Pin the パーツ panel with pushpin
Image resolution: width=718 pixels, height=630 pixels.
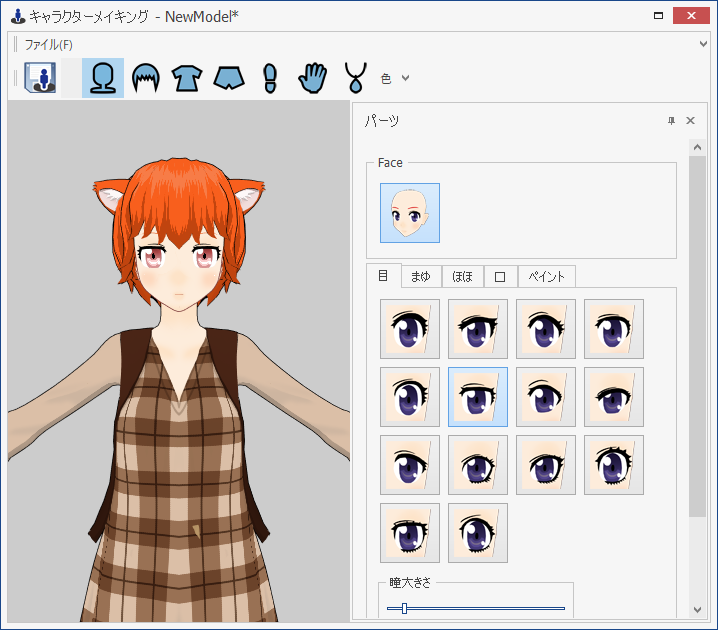pyautogui.click(x=671, y=121)
